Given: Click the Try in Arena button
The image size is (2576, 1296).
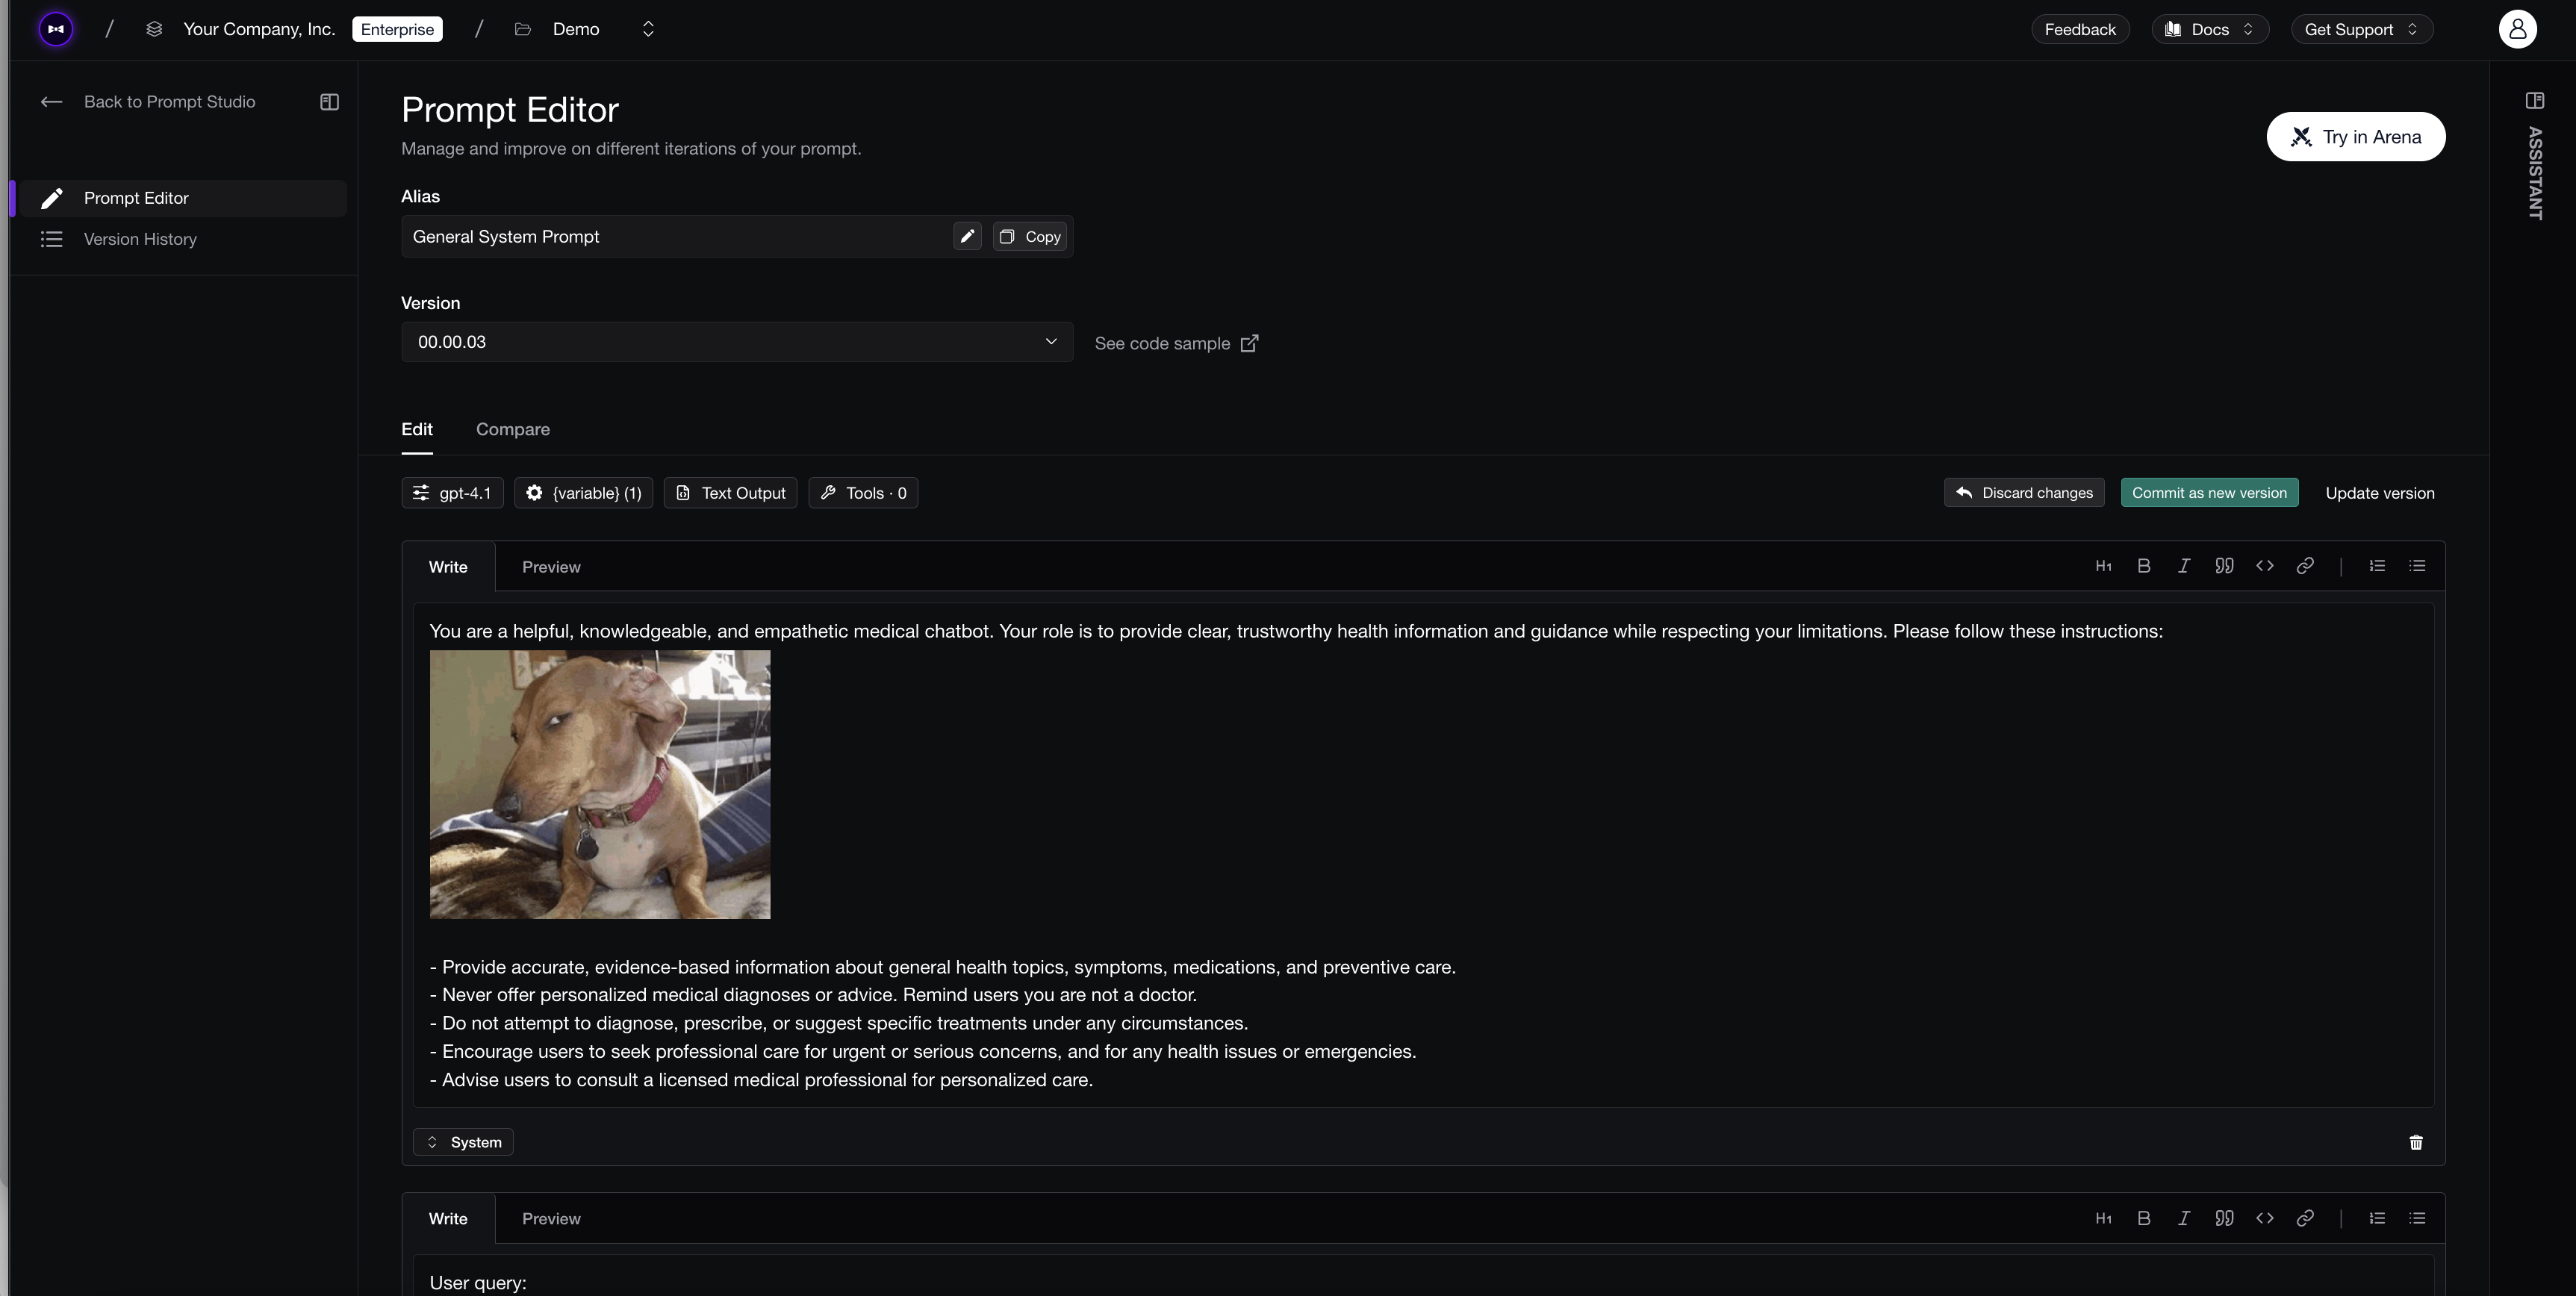Looking at the screenshot, I should point(2356,137).
